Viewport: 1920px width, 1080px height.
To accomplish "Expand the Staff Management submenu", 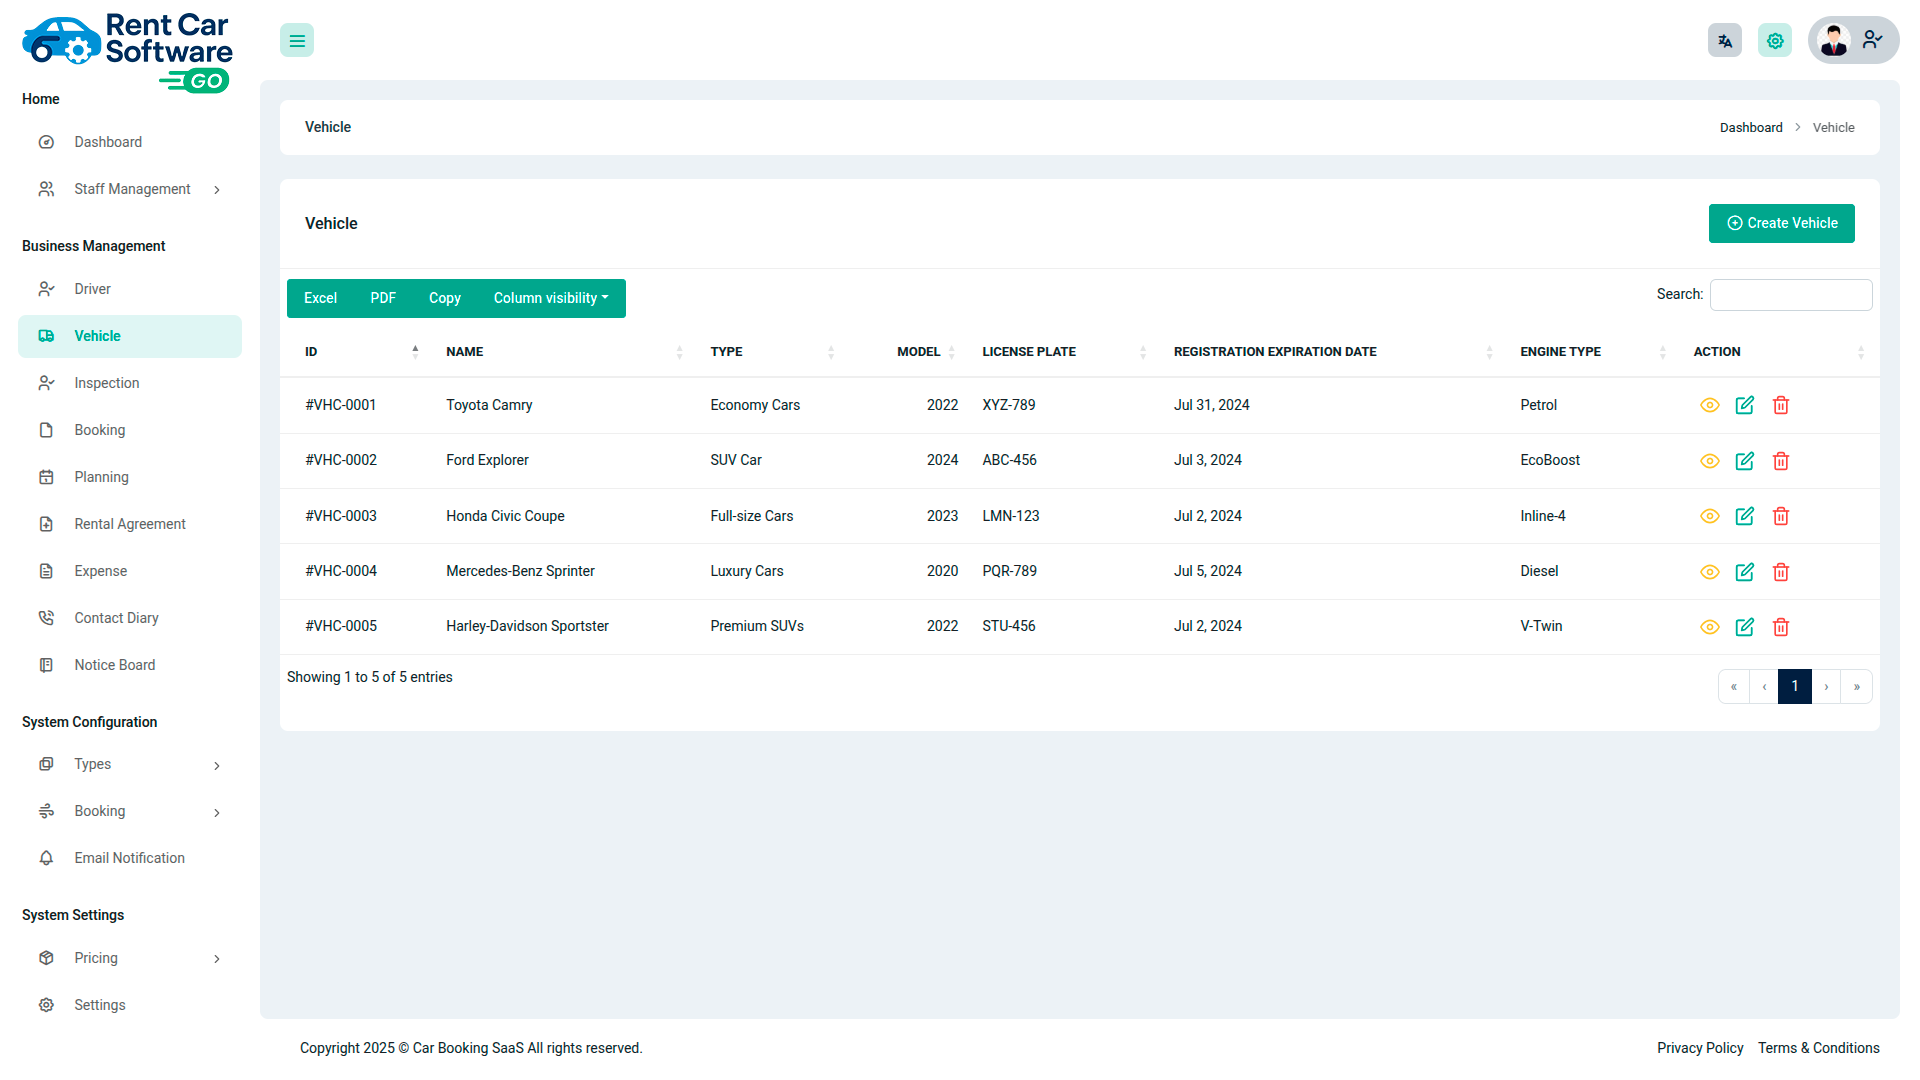I will (130, 189).
